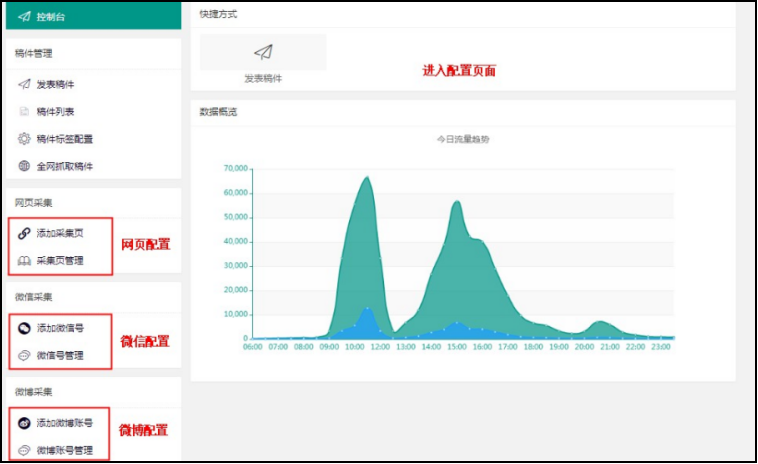Click the 全网抓取稿件 globe icon
The image size is (758, 464).
click(24, 166)
